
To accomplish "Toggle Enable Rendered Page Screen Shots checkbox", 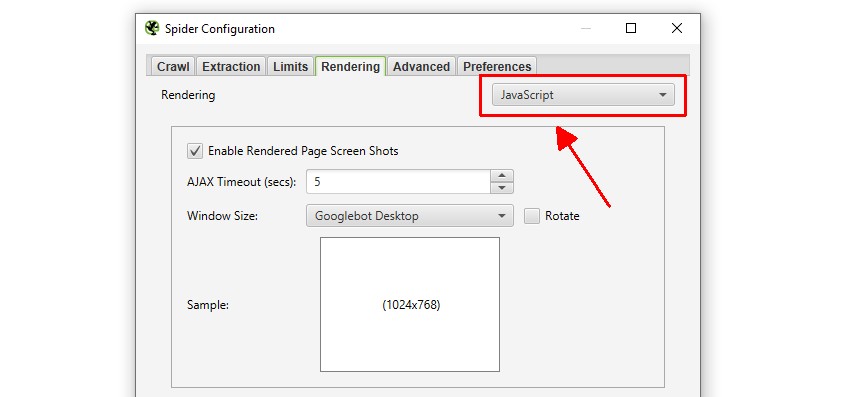I will (195, 151).
